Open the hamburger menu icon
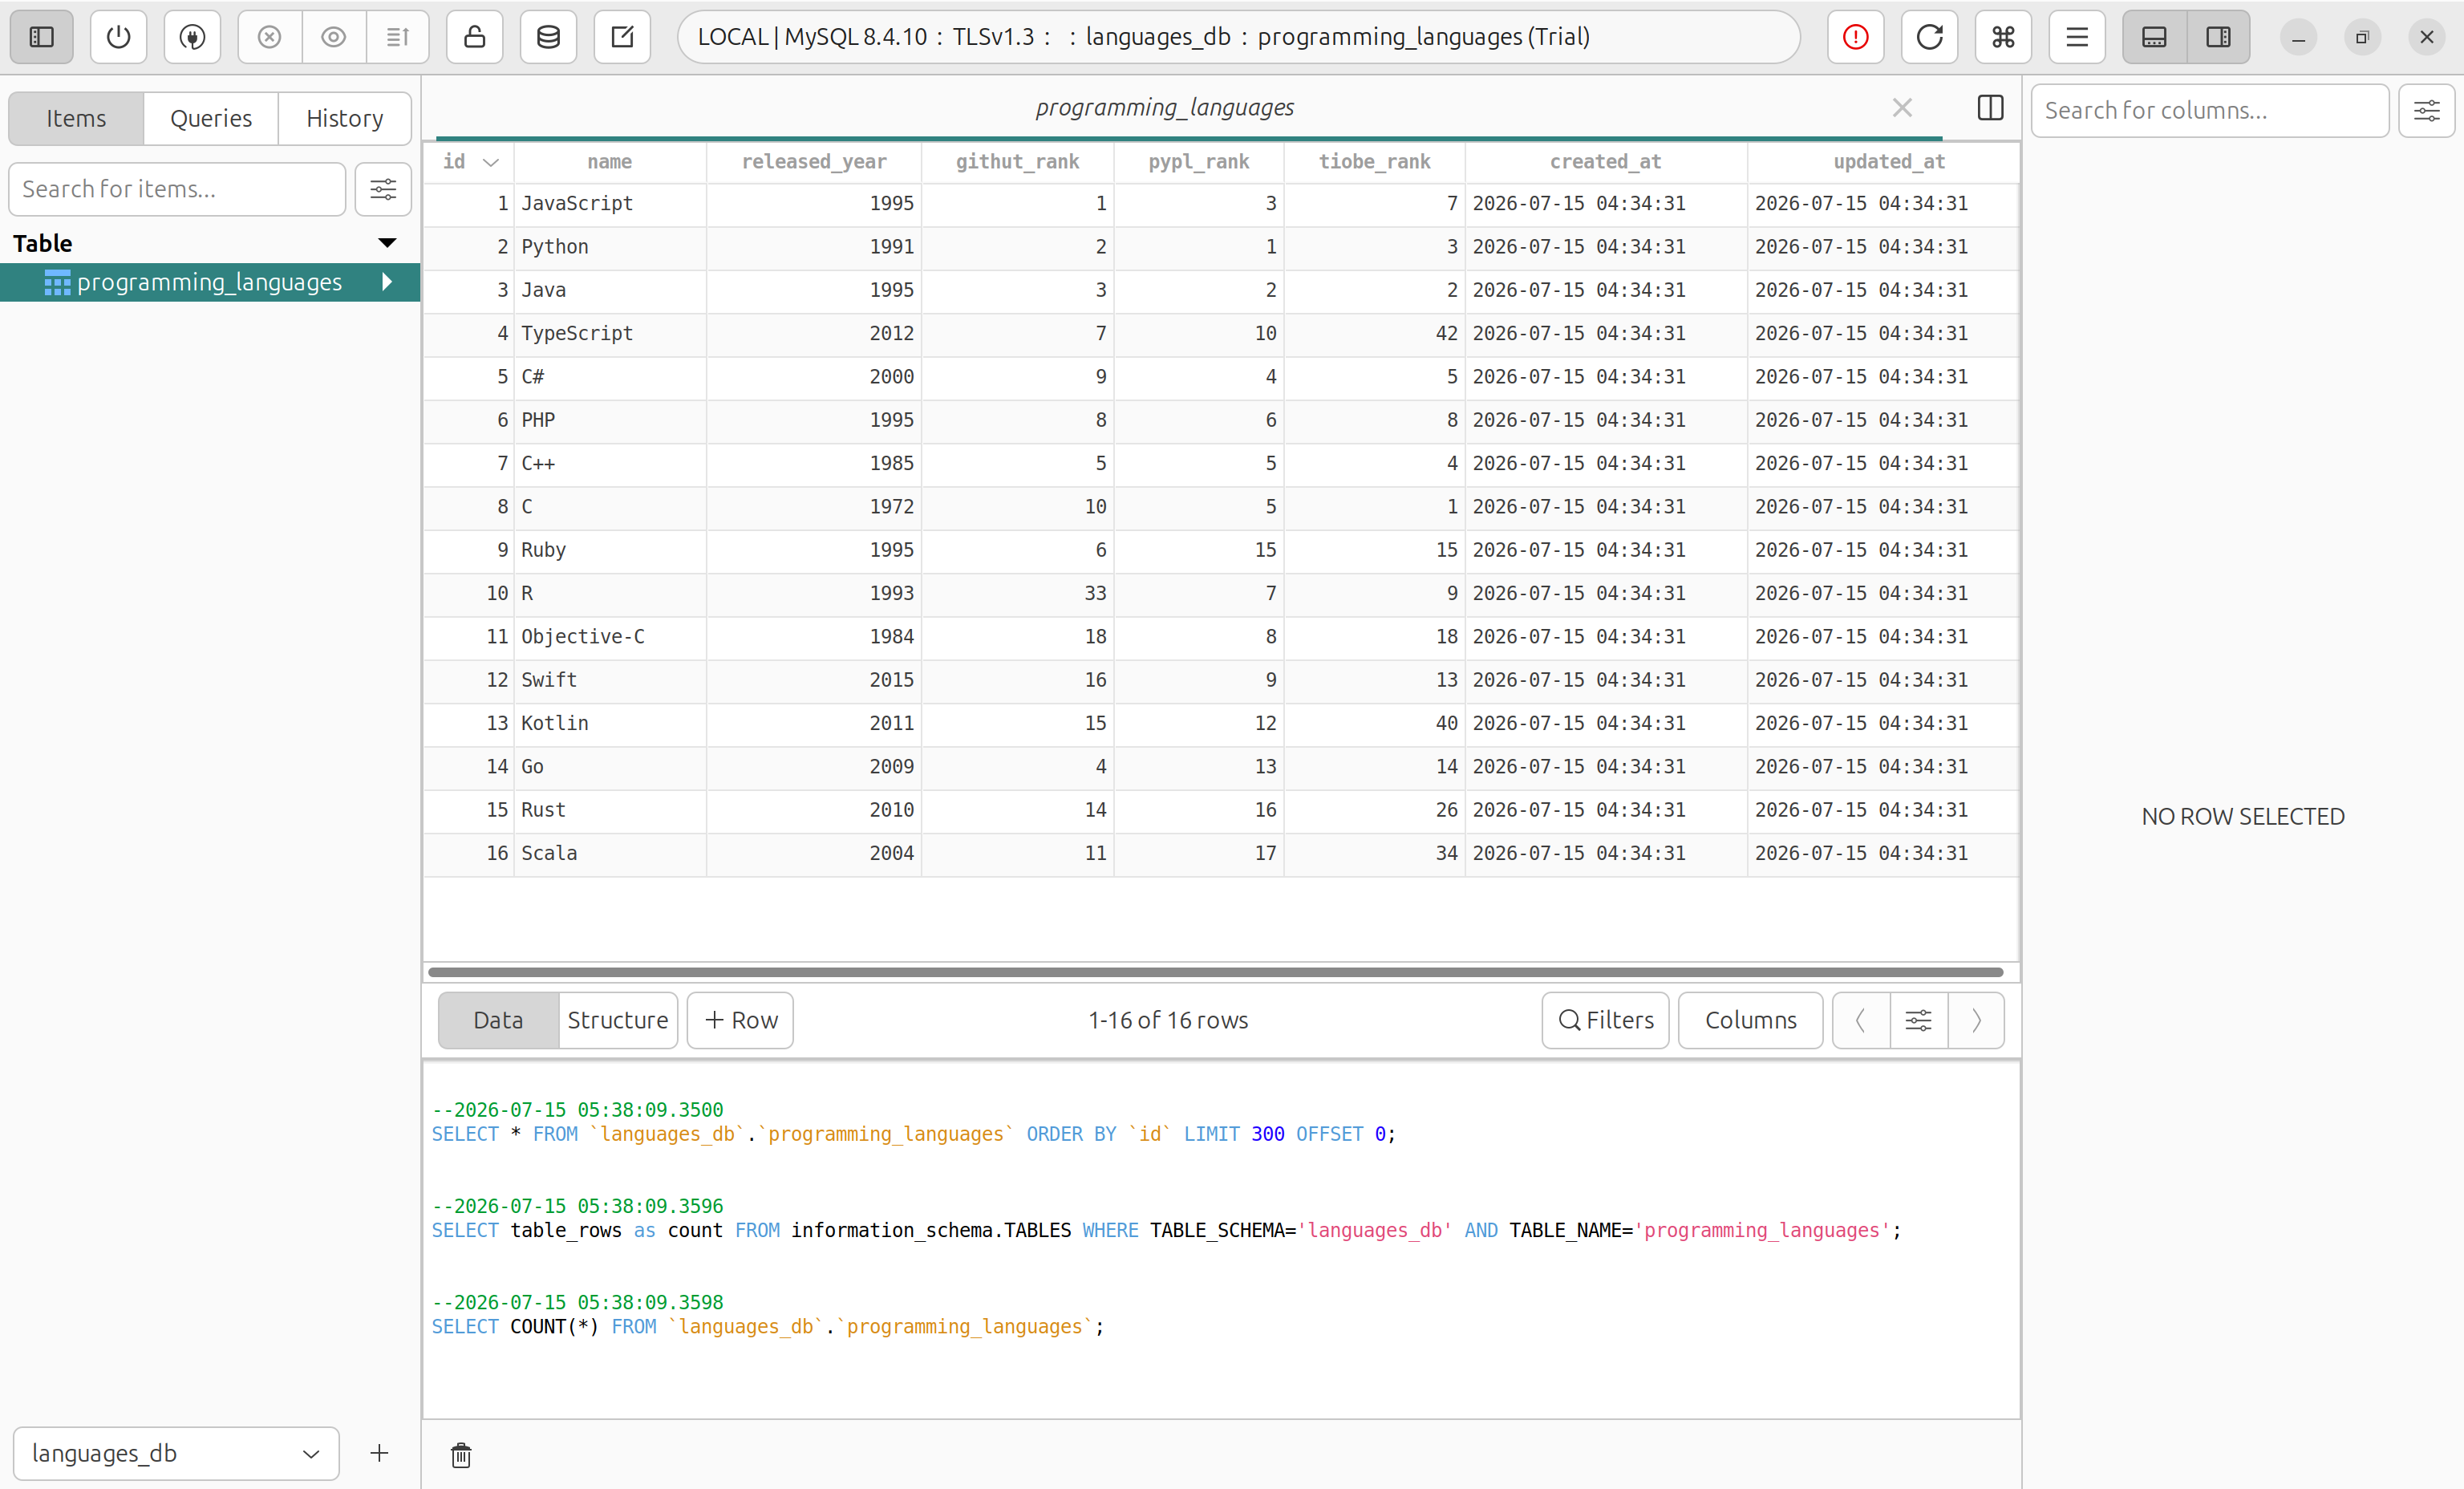The height and width of the screenshot is (1489, 2464). click(x=2077, y=37)
